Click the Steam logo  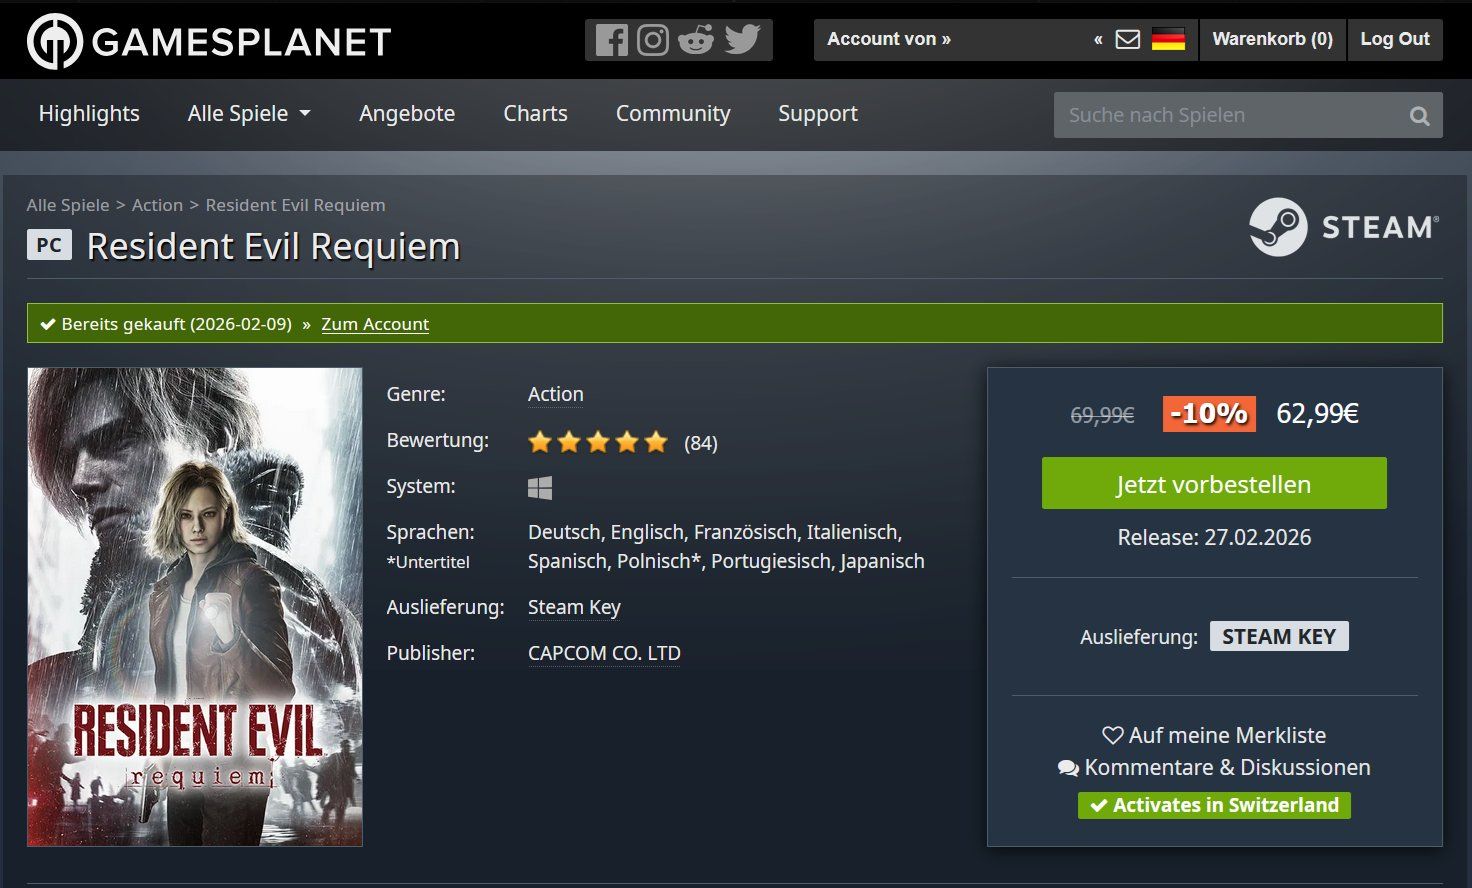pyautogui.click(x=1345, y=227)
